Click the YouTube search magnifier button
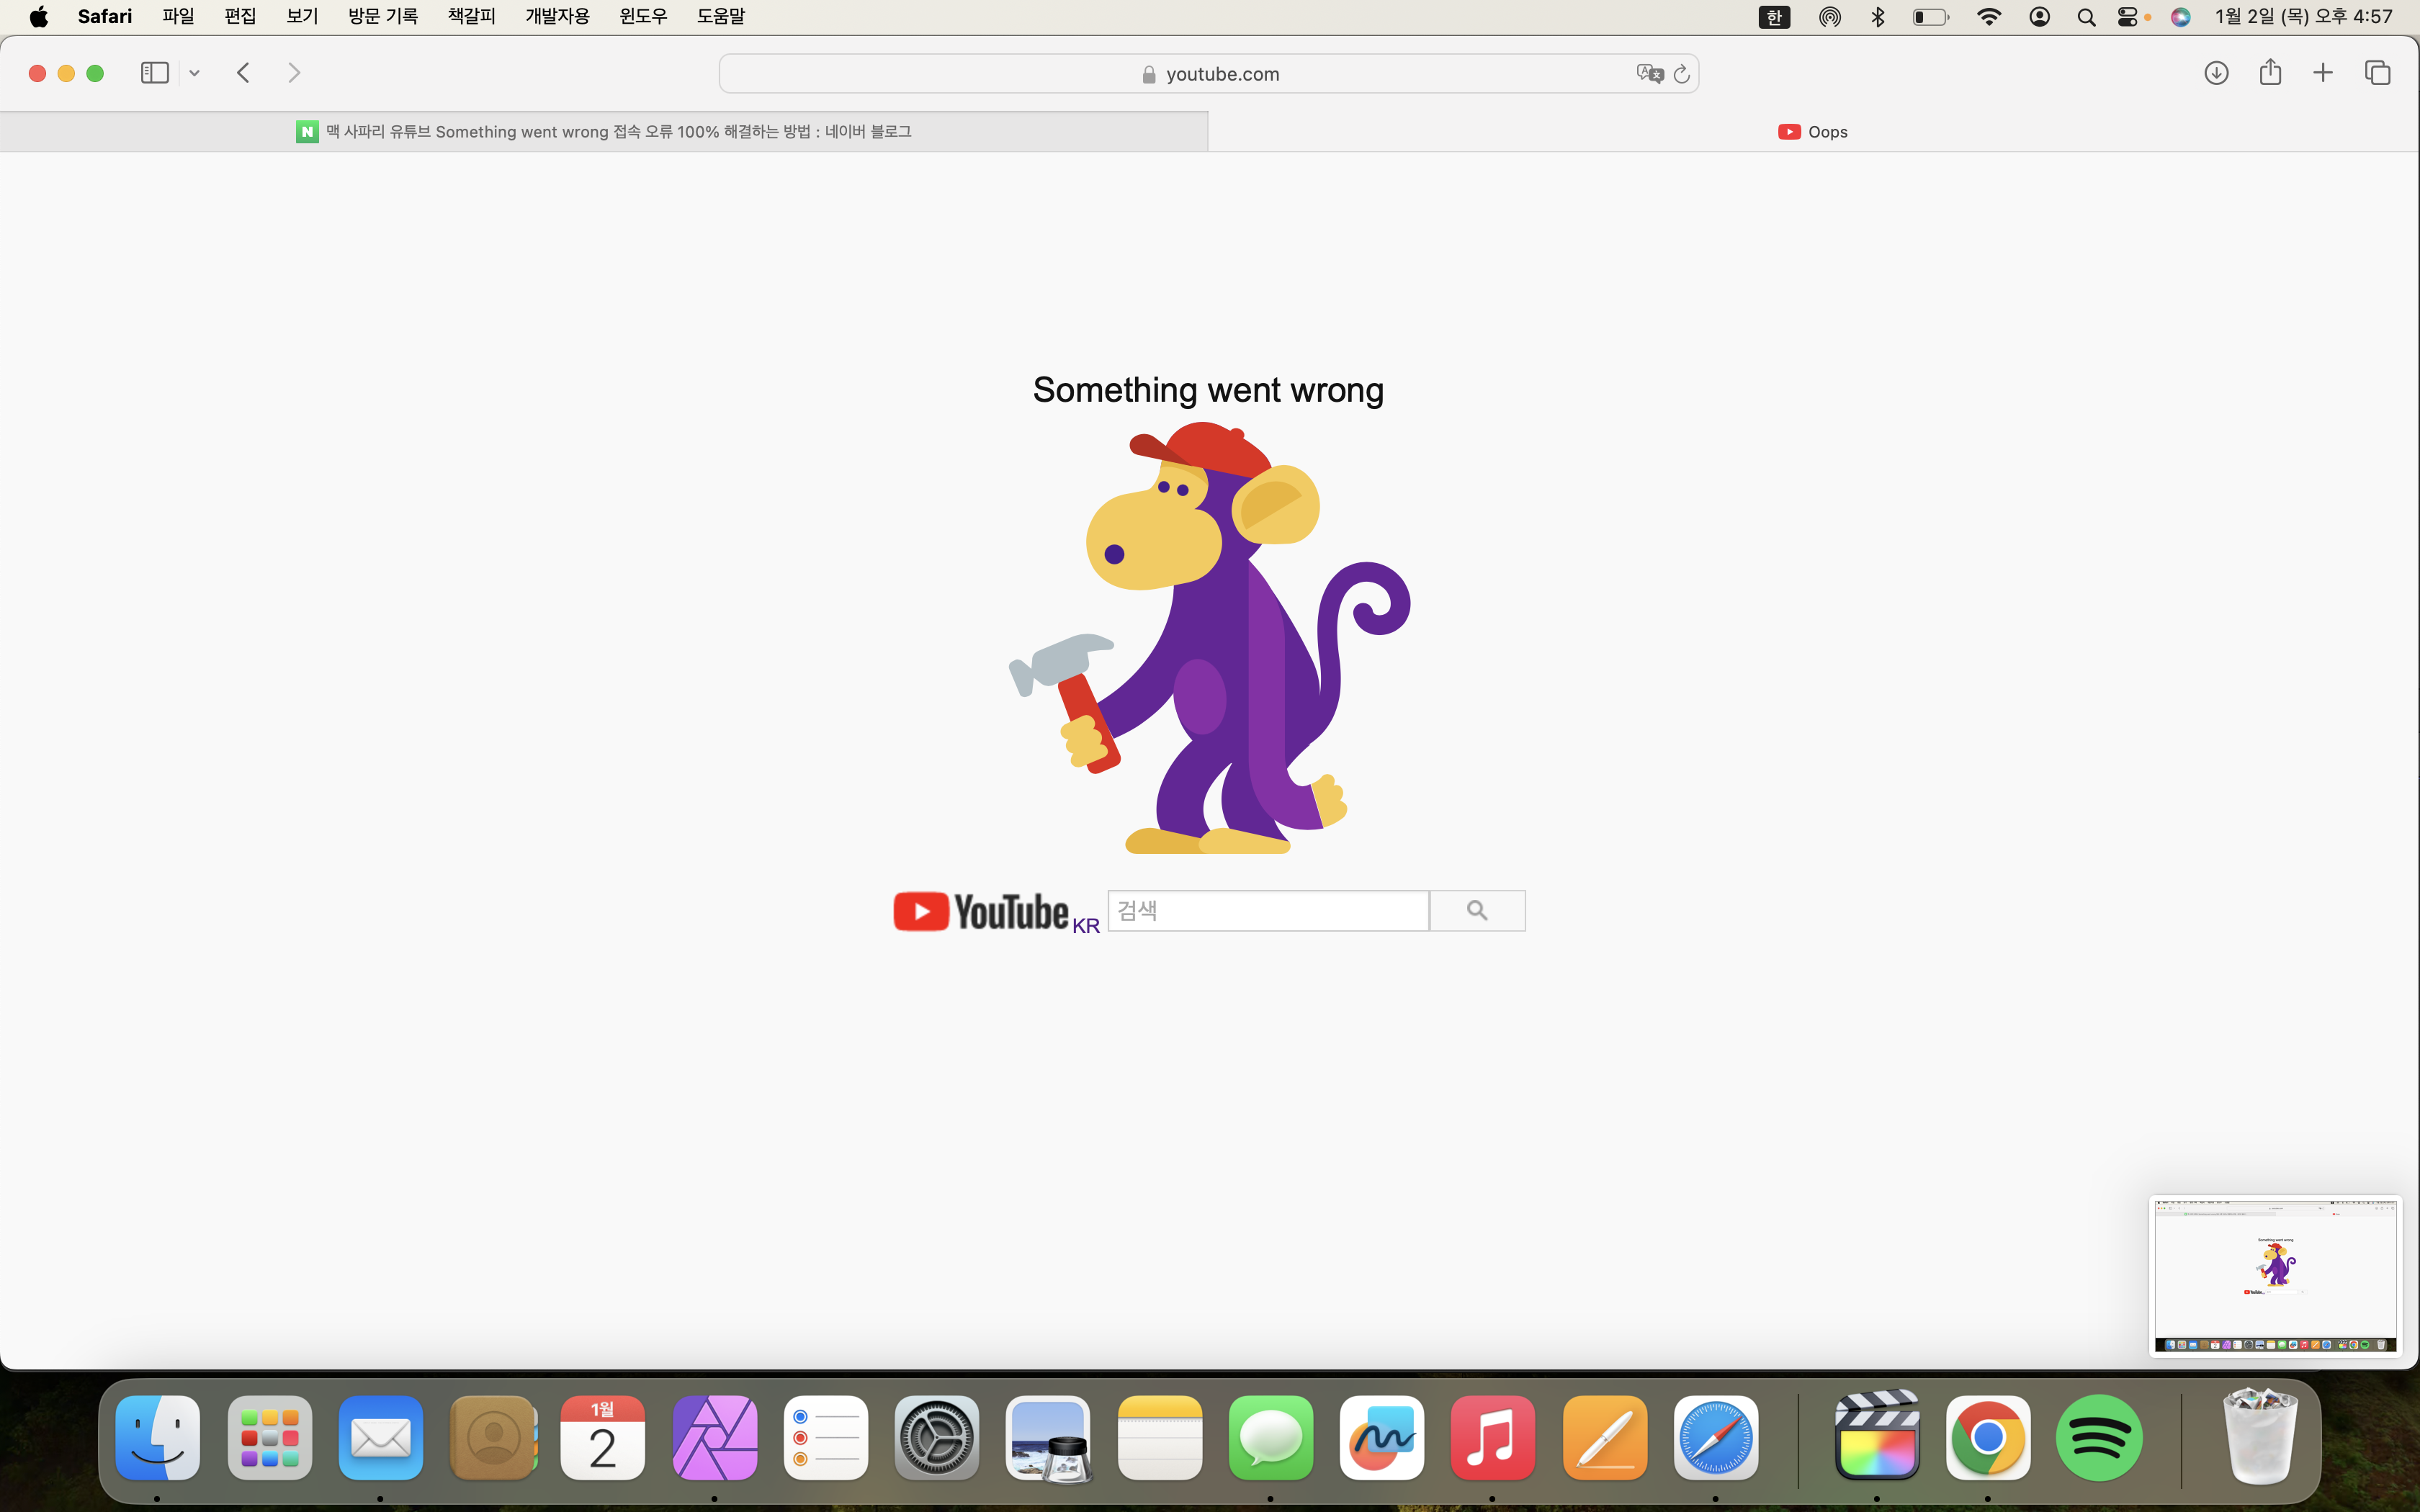 pos(1477,910)
